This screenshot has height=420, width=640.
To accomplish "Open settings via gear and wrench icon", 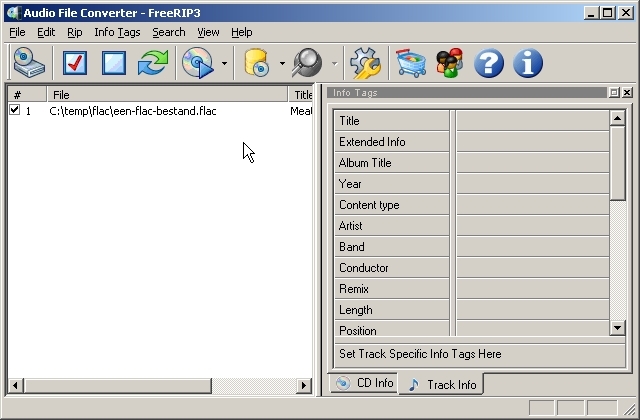I will (365, 63).
